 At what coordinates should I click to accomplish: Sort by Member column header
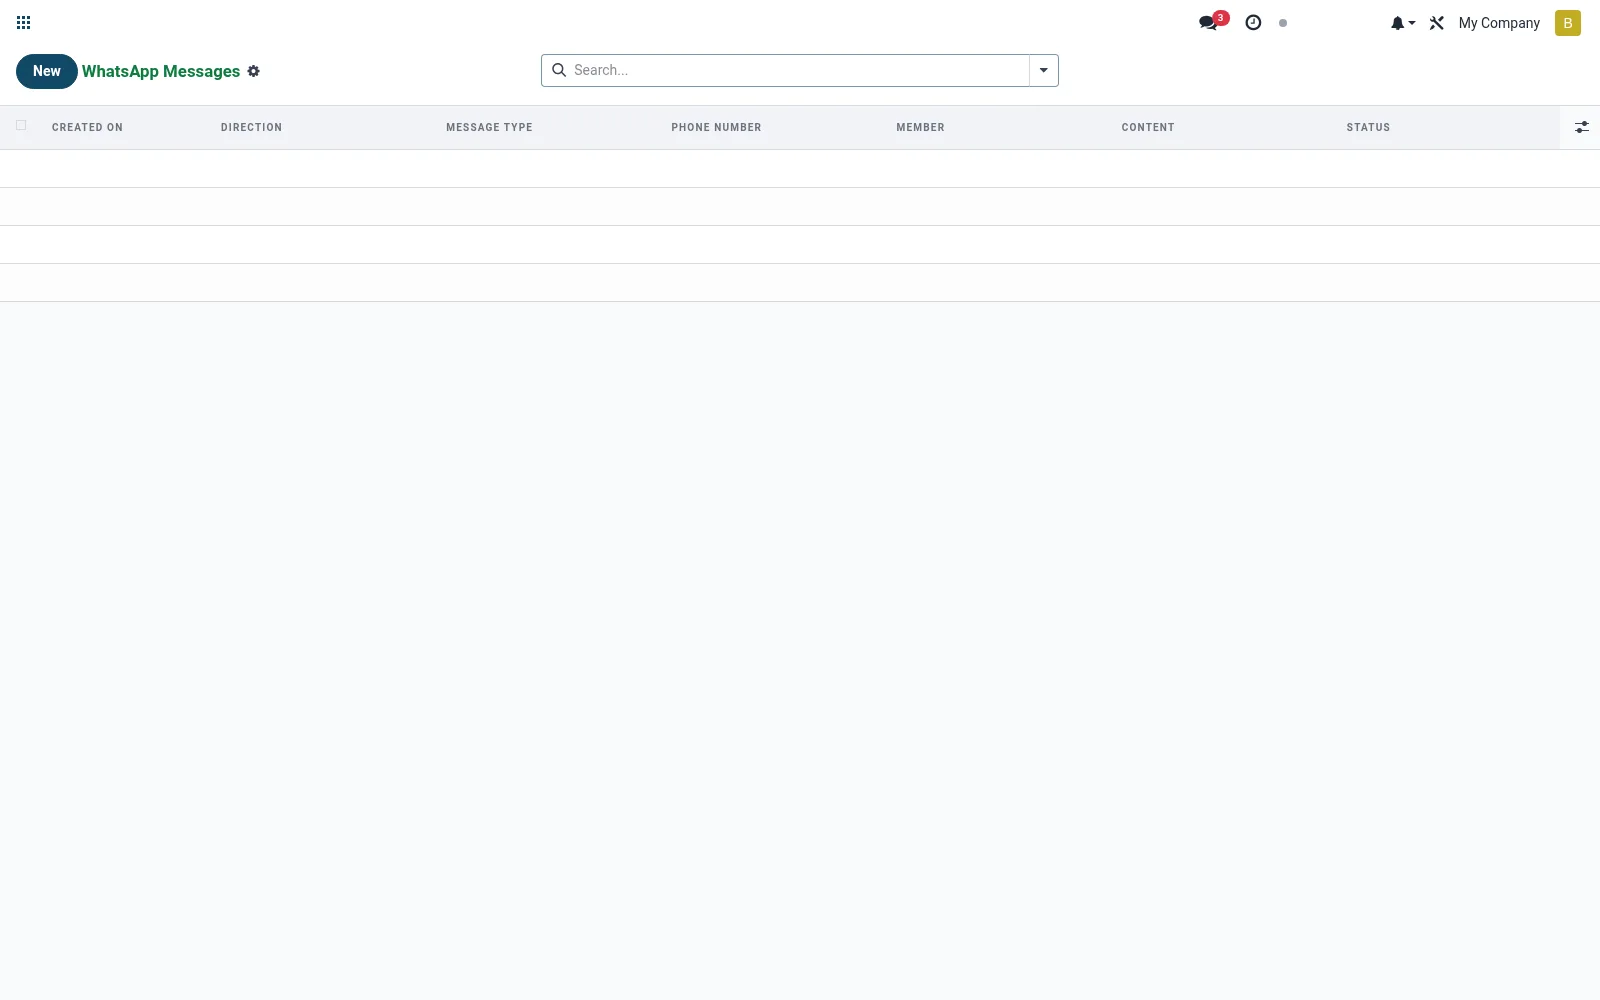pos(920,127)
